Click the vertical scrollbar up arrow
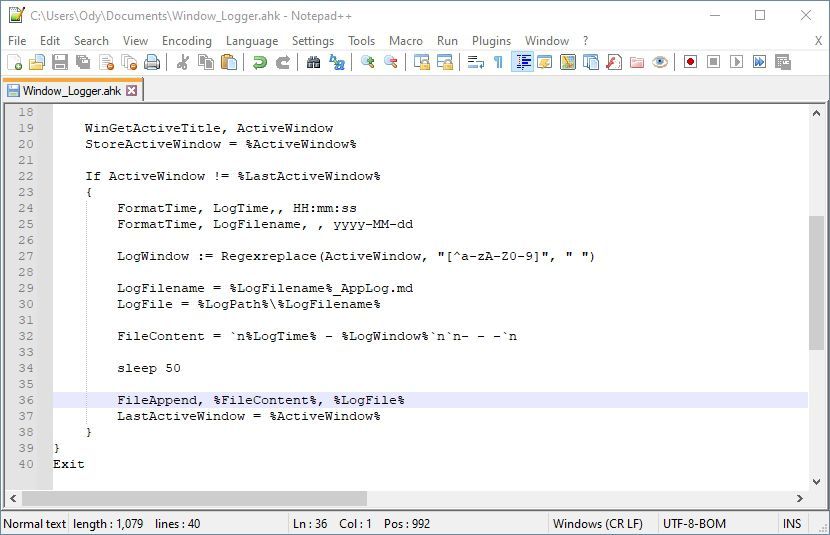 (816, 113)
